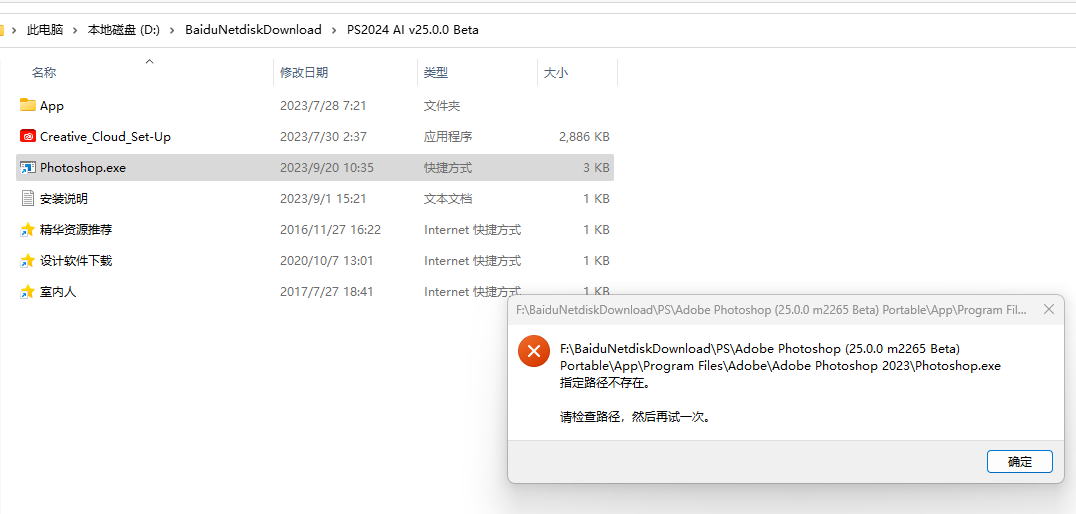Viewport: 1076px width, 514px height.
Task: Click the star icon beside 设计软件下载
Action: pyautogui.click(x=27, y=261)
